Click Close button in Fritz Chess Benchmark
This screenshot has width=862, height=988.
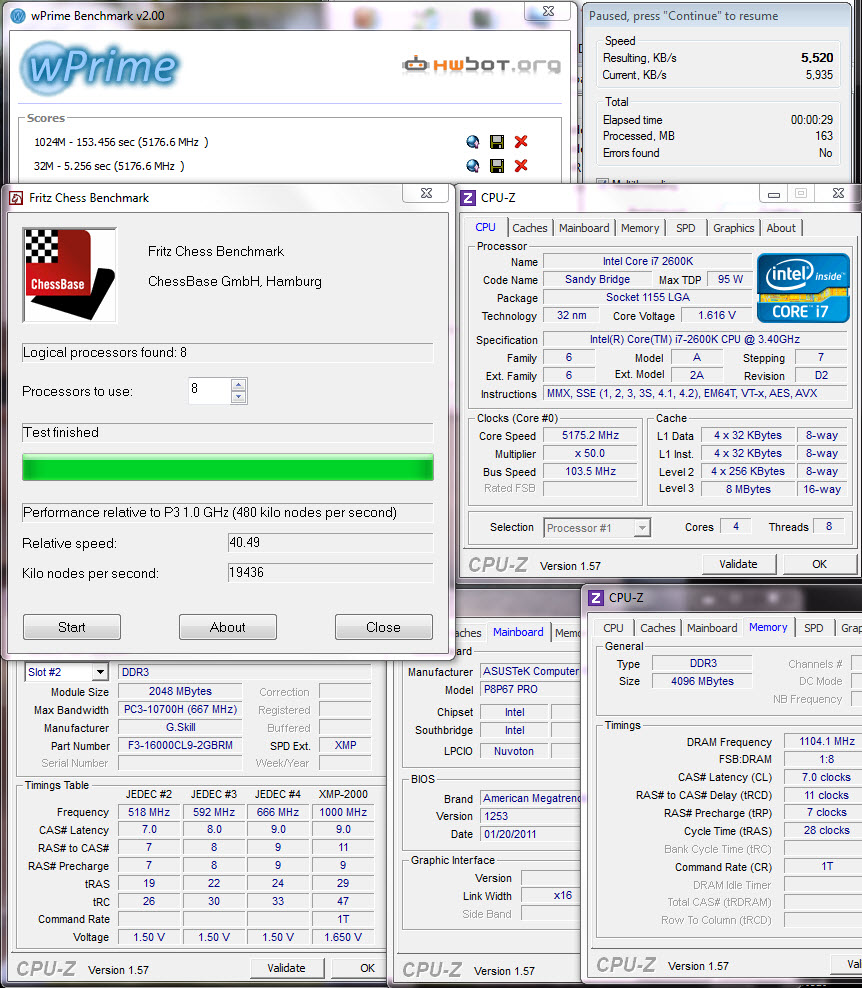tap(383, 627)
